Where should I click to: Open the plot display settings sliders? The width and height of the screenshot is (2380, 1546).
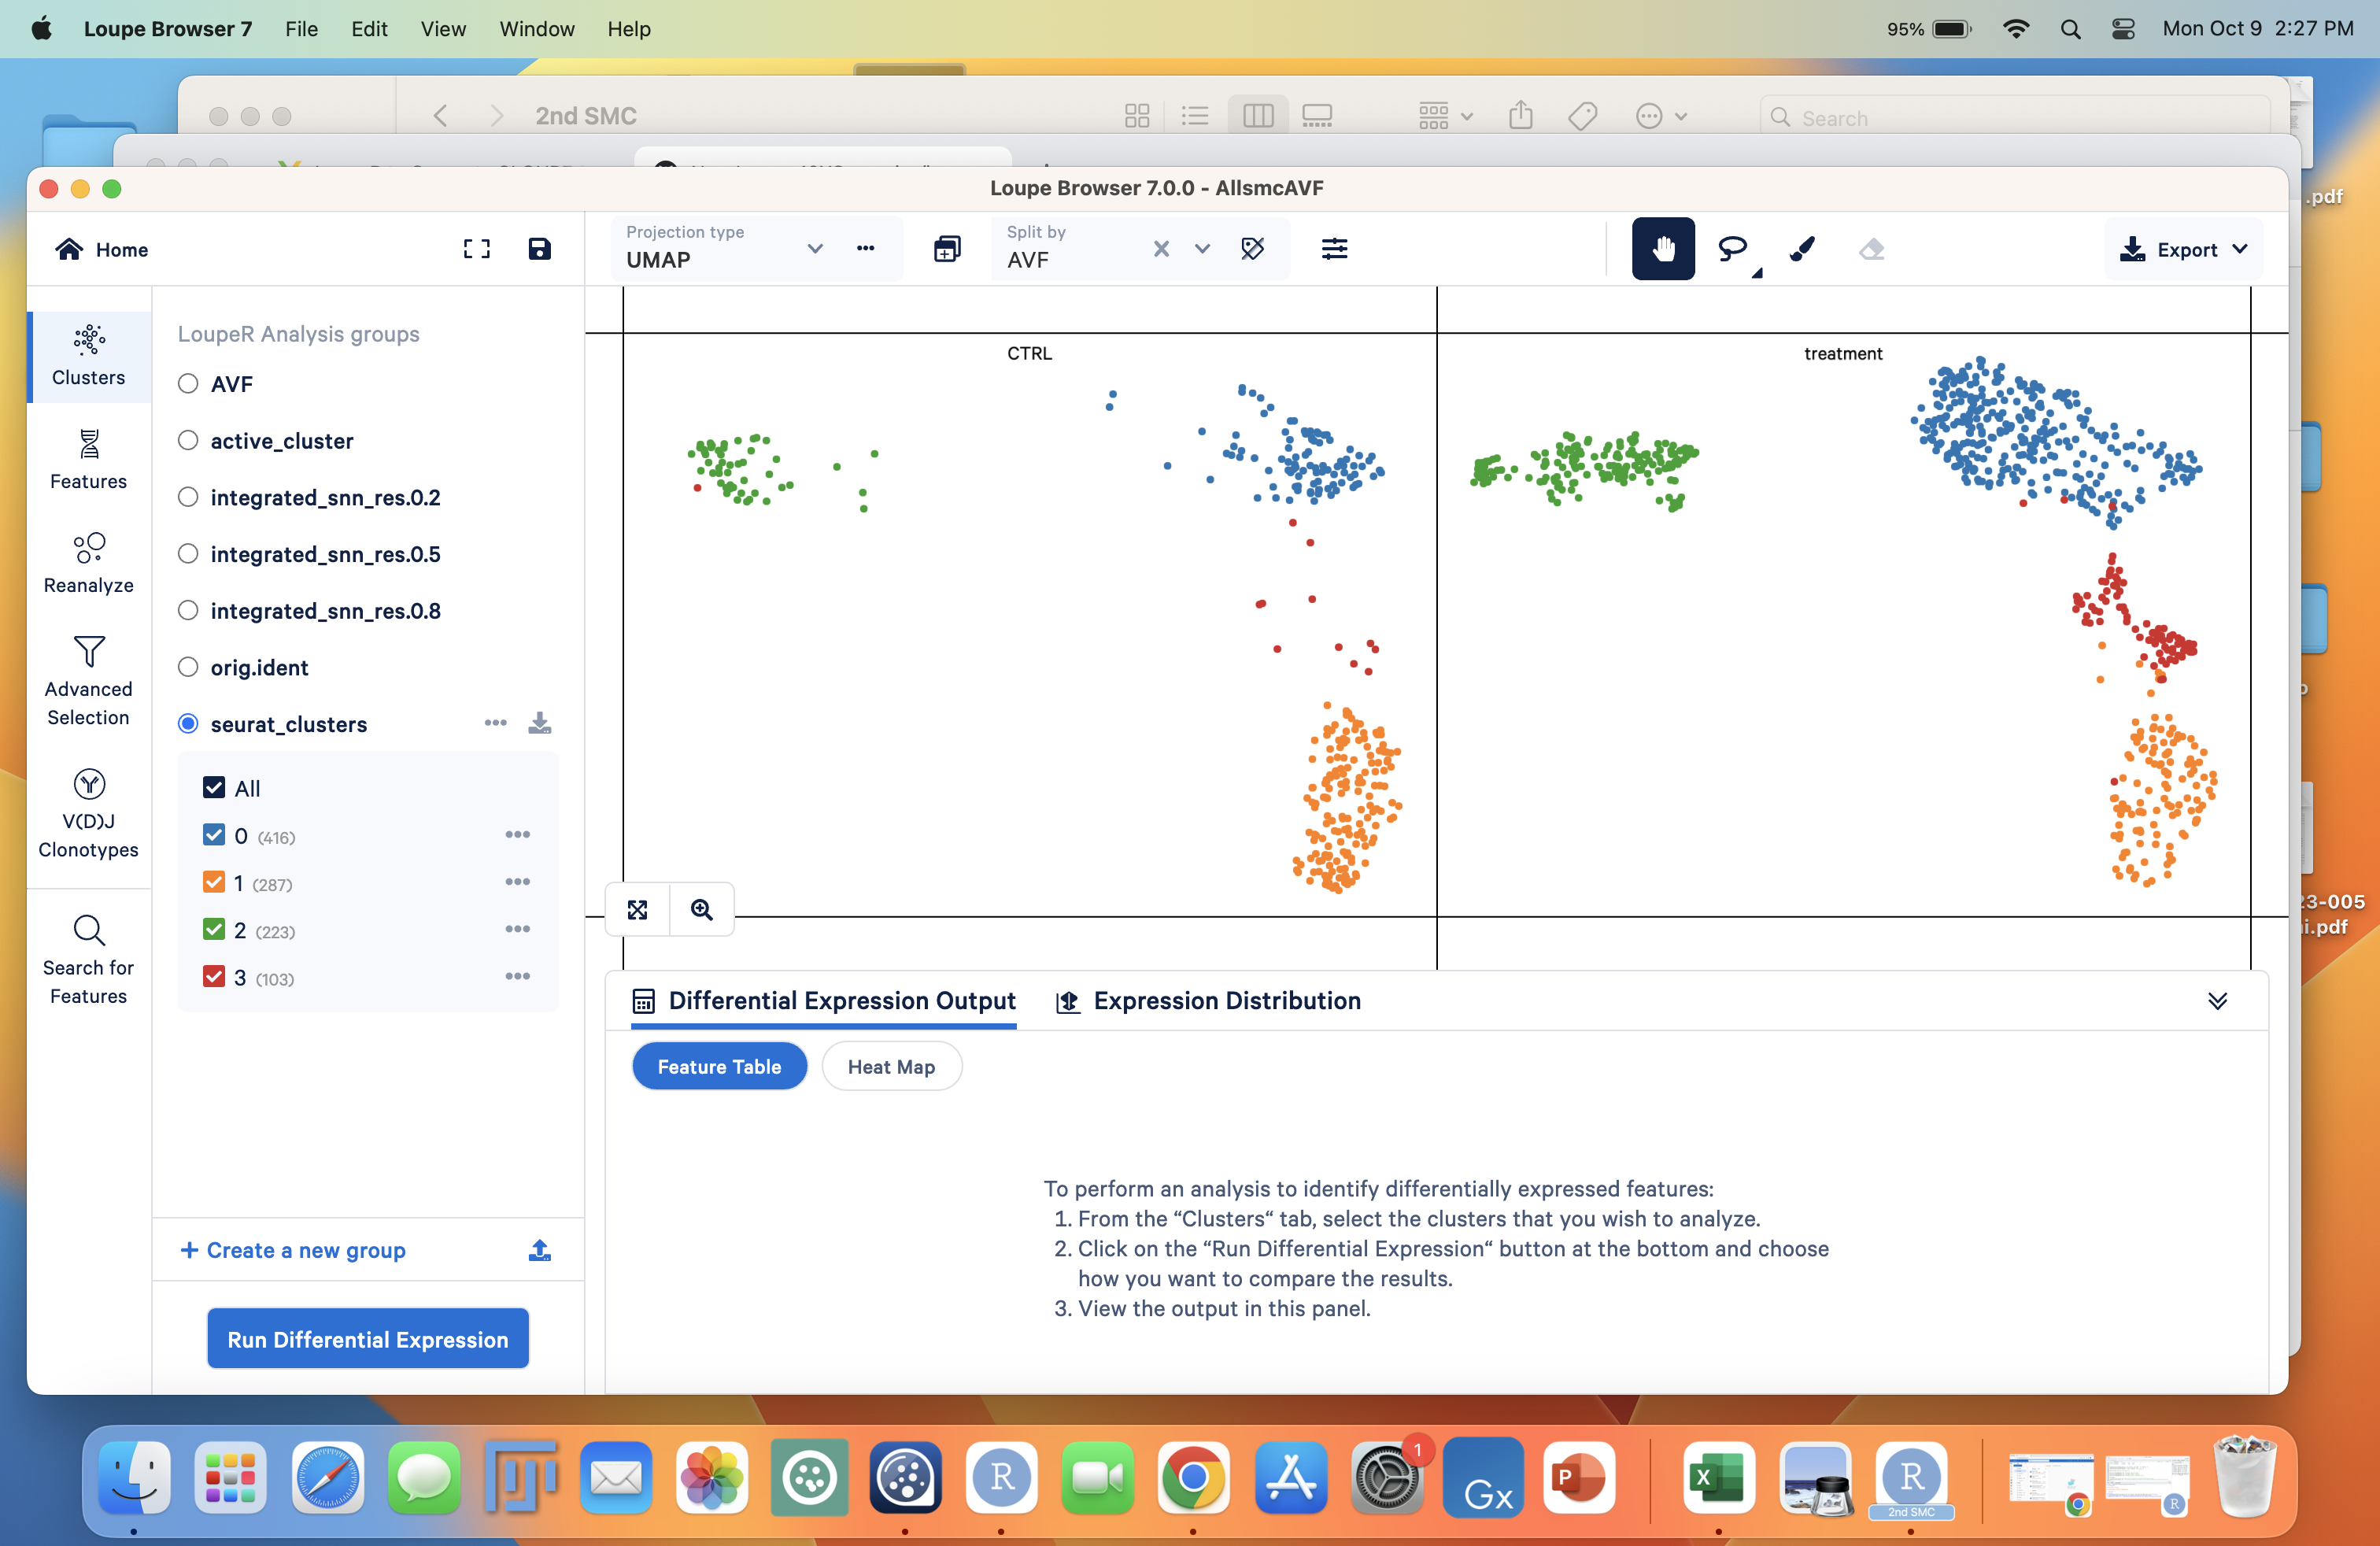pyautogui.click(x=1334, y=249)
